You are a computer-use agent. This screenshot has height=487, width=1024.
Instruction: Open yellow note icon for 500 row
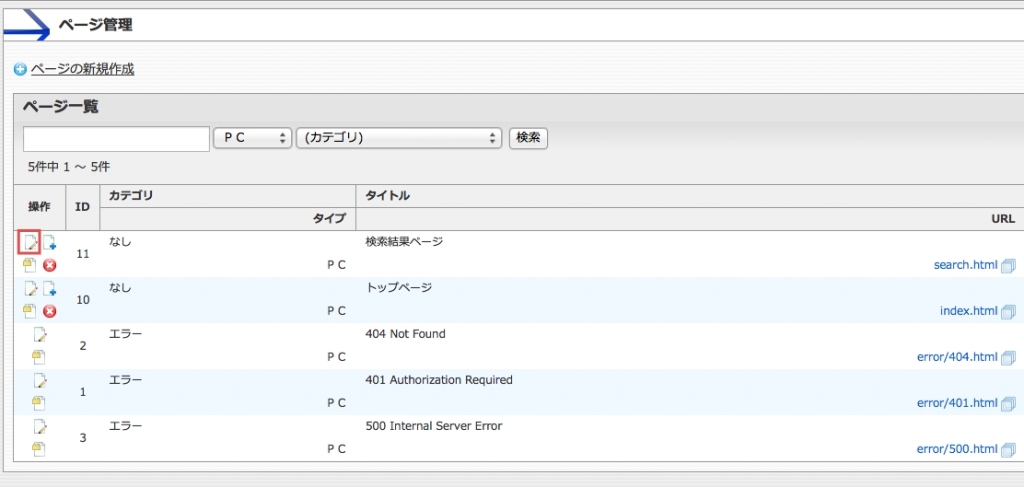coord(39,448)
